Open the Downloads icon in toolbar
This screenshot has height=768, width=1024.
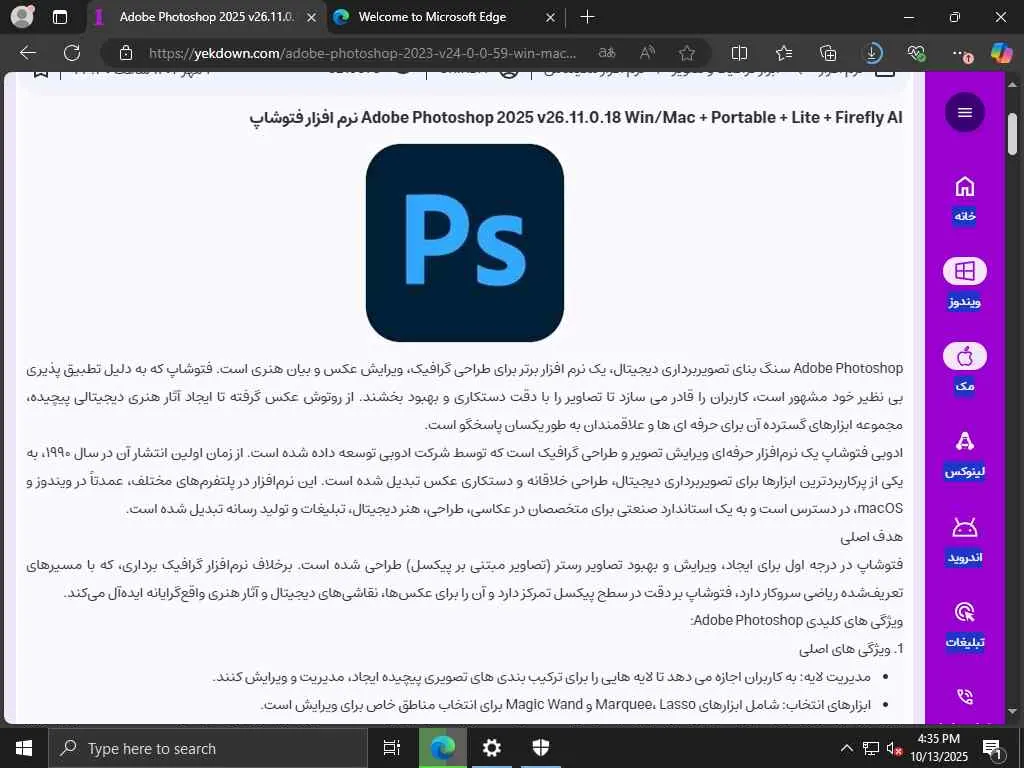click(x=872, y=53)
